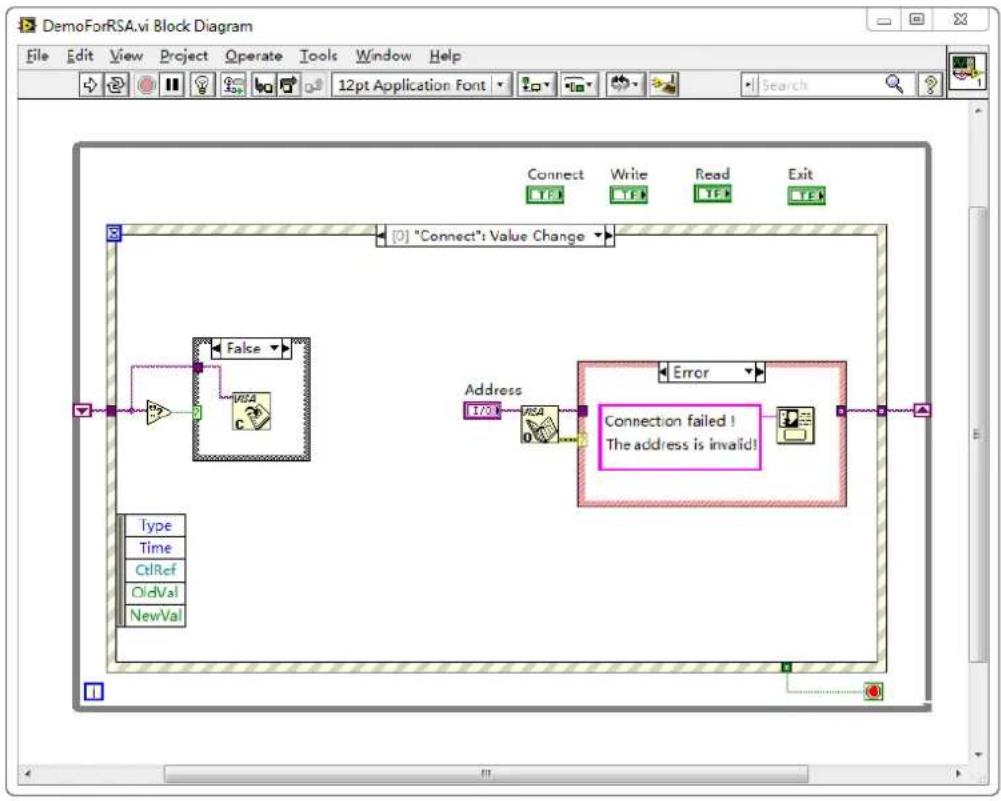The width and height of the screenshot is (1001, 801).
Task: Select the VISA Open node
Action: point(539,424)
